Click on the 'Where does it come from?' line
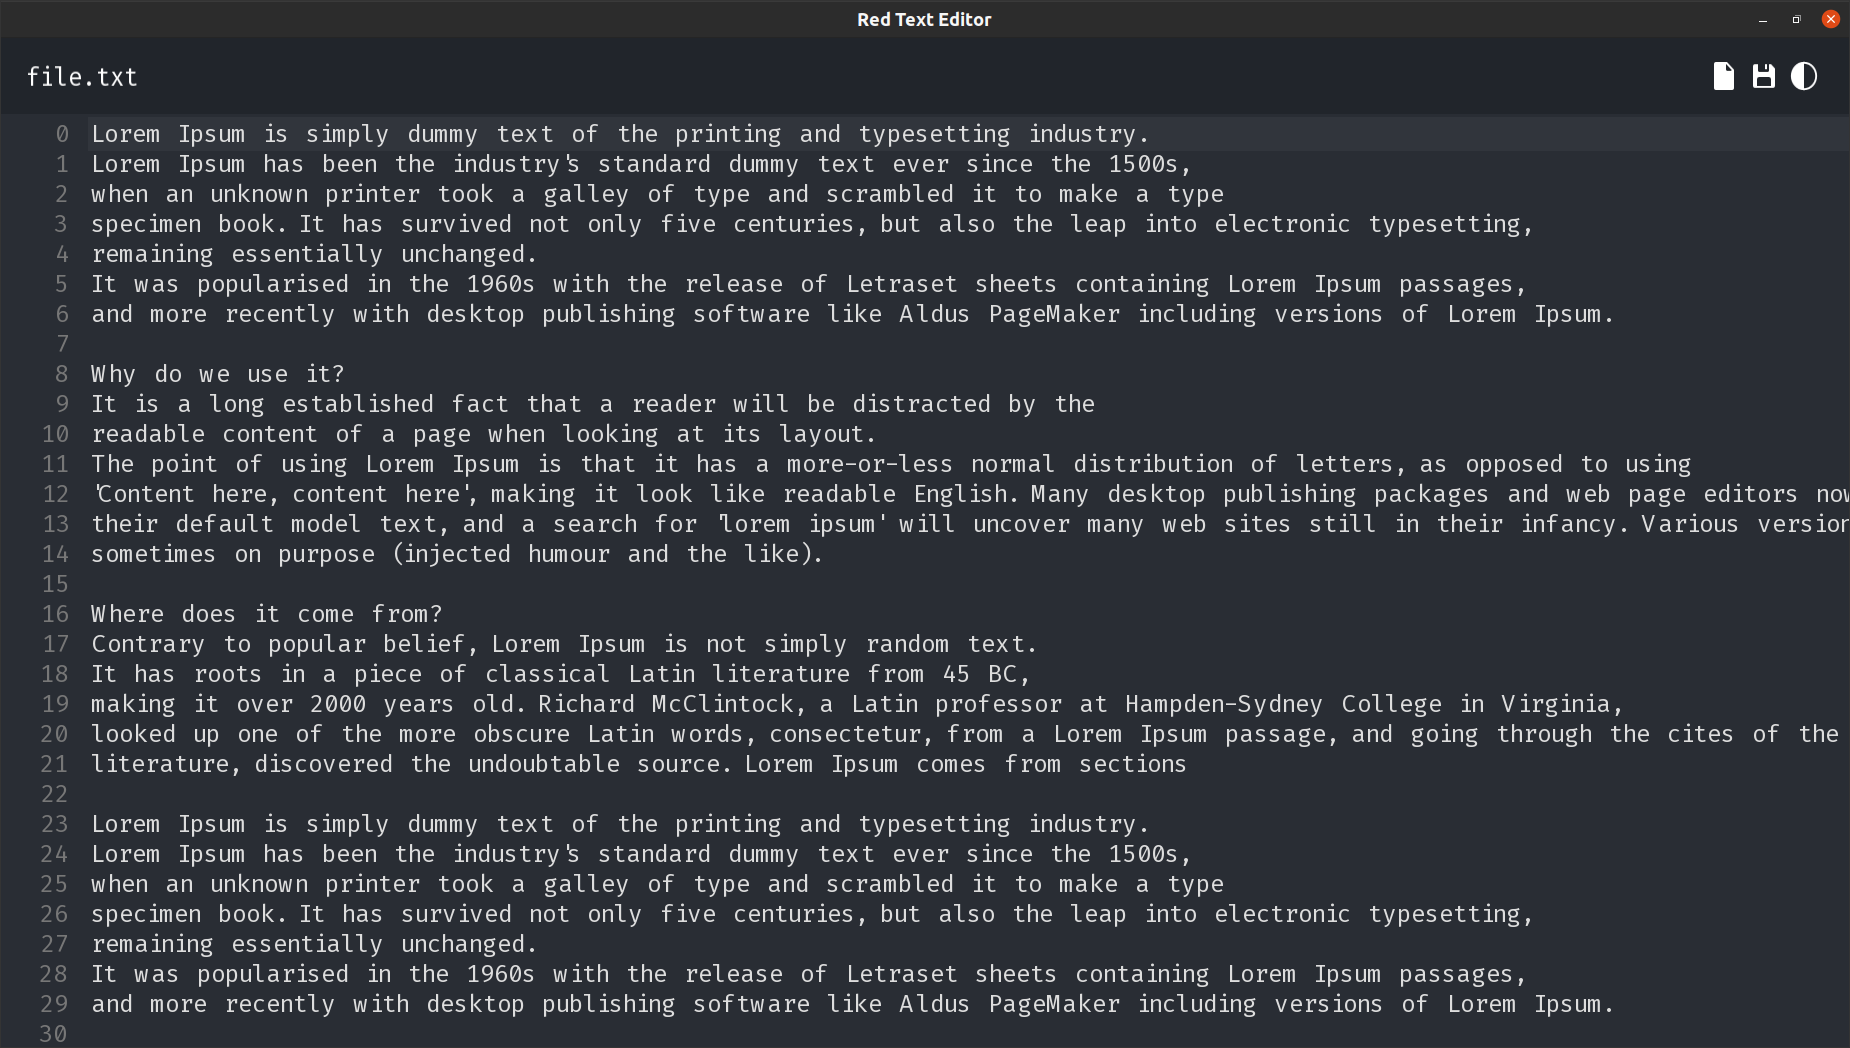 pos(267,614)
